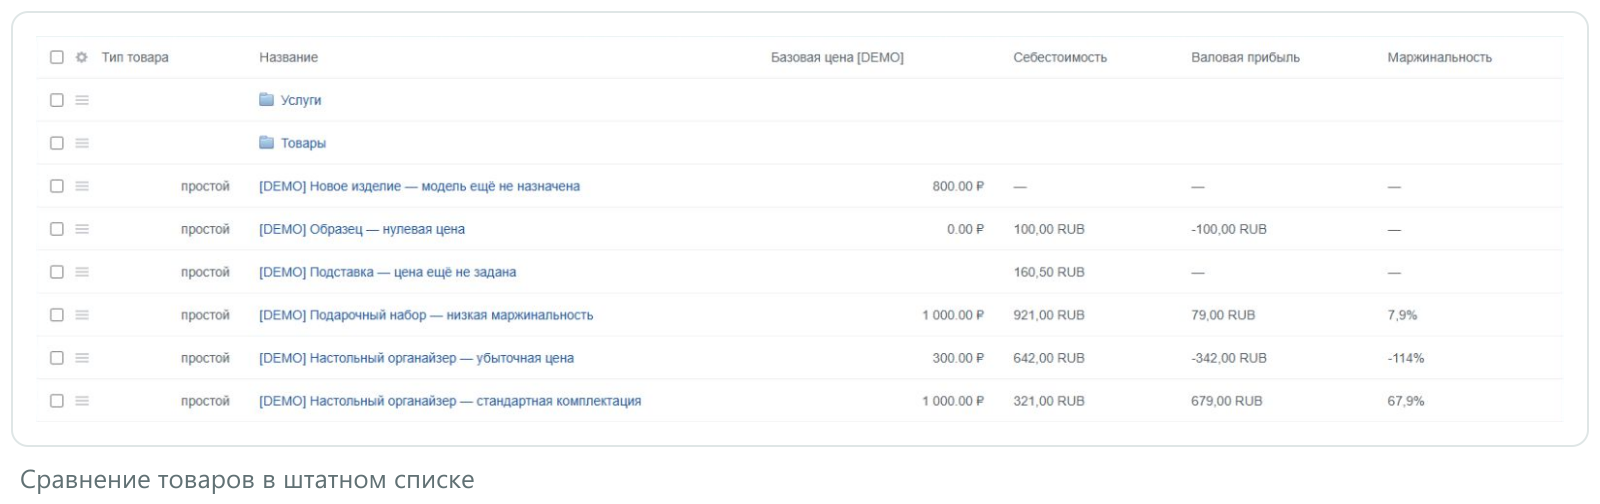
Task: Open row menu for Новое изделие
Action: 82,186
